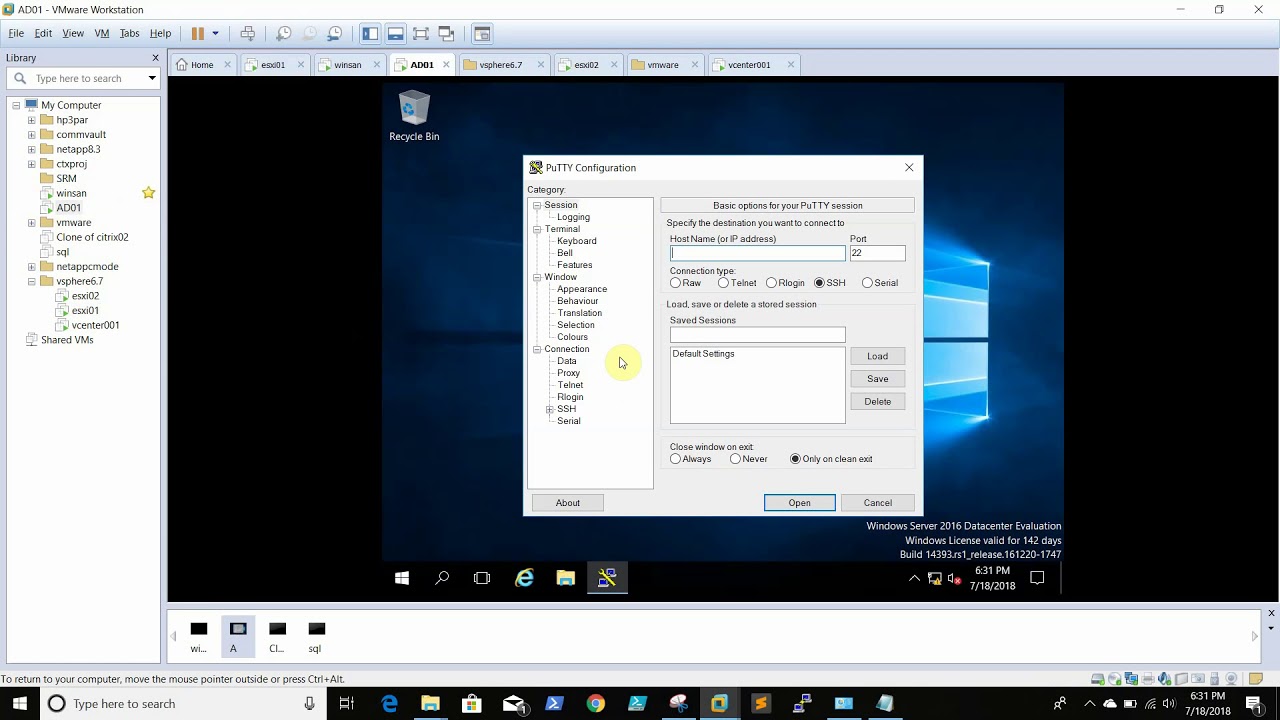Click the console view toolbar icon
Viewport: 1280px width, 720px height.
pos(482,33)
